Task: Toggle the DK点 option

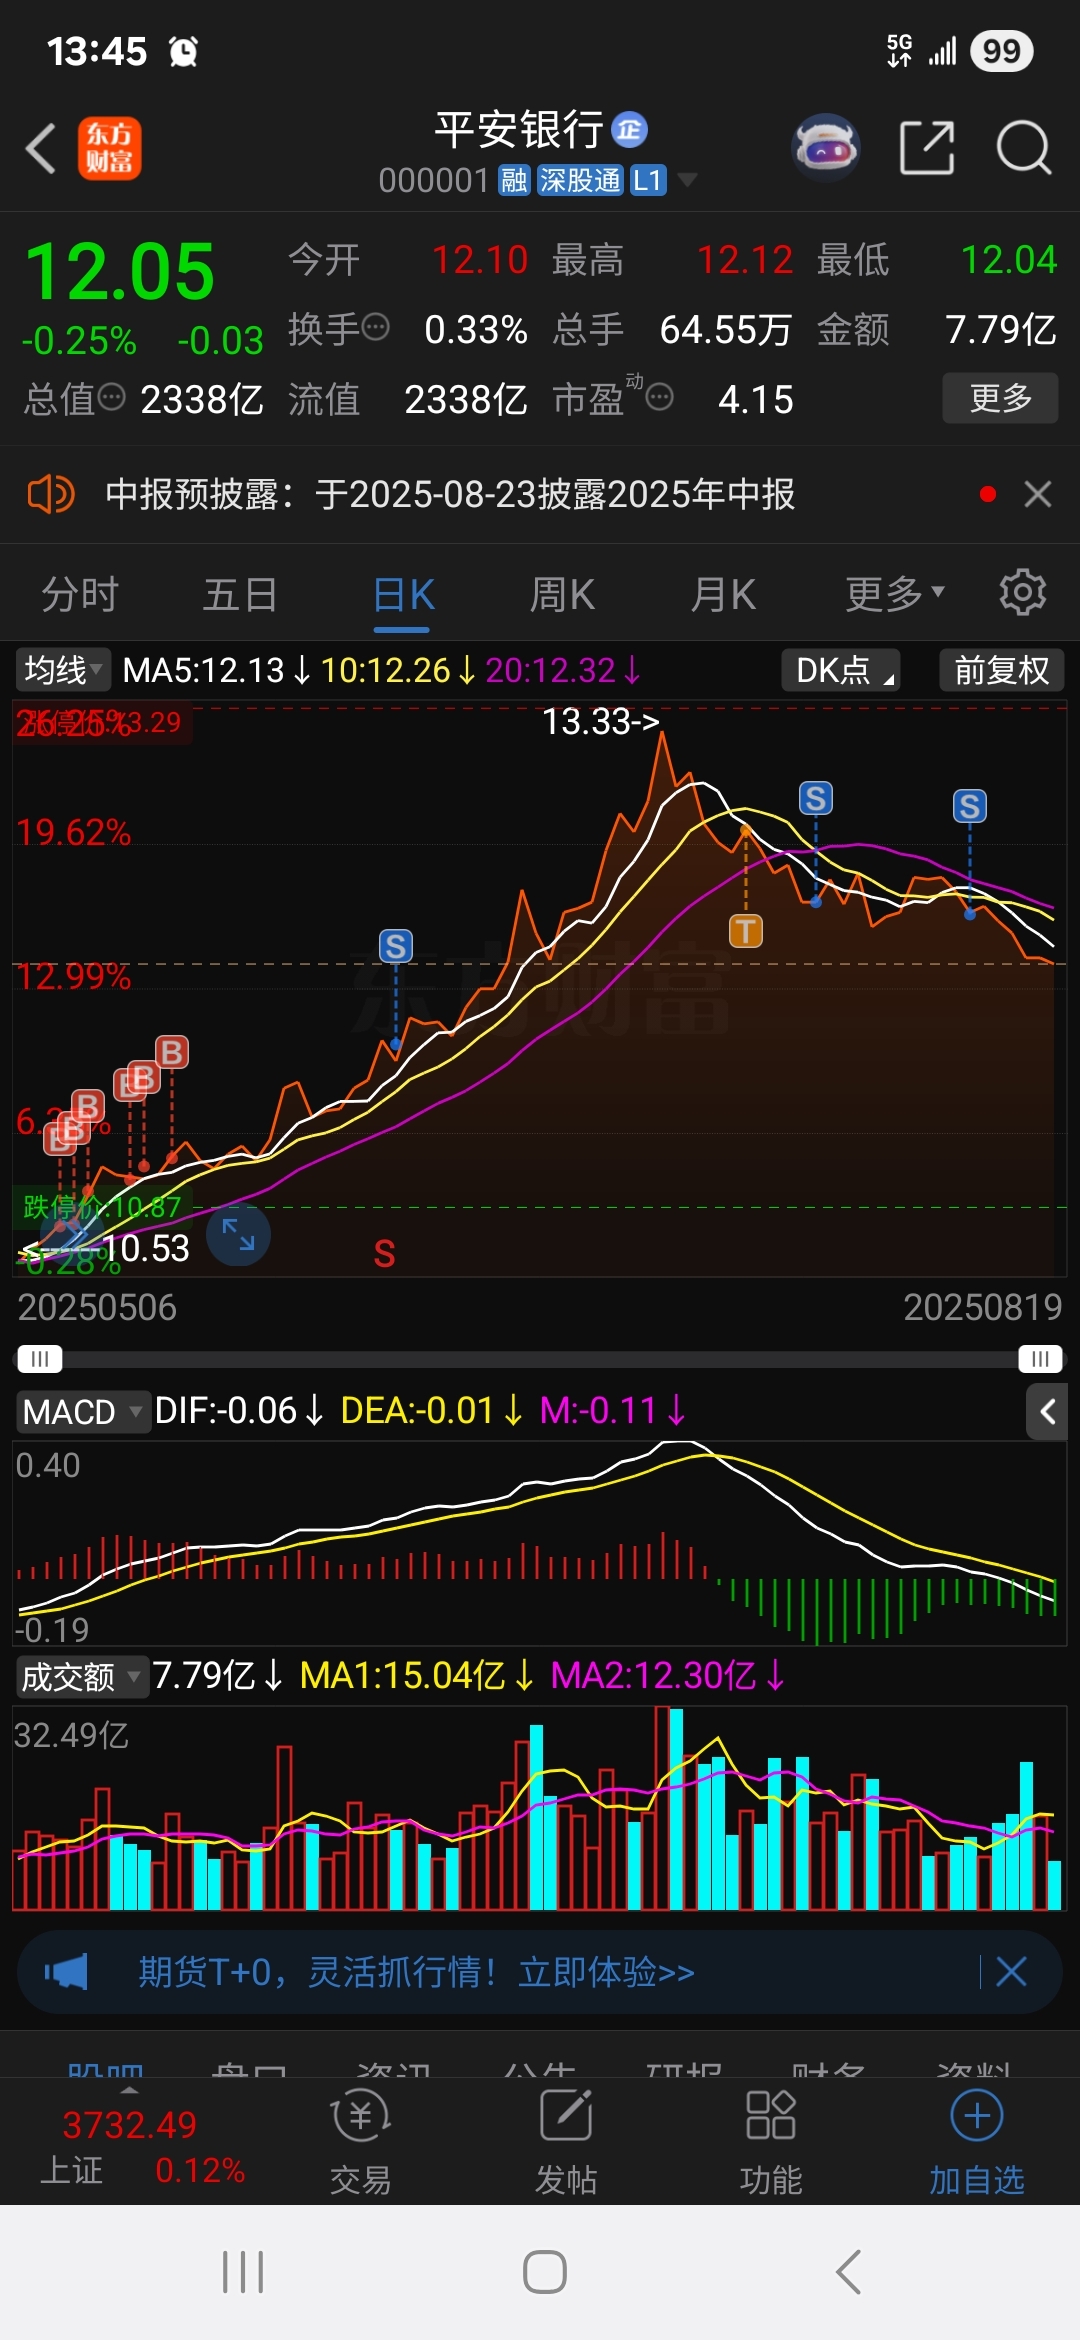Action: click(x=840, y=670)
